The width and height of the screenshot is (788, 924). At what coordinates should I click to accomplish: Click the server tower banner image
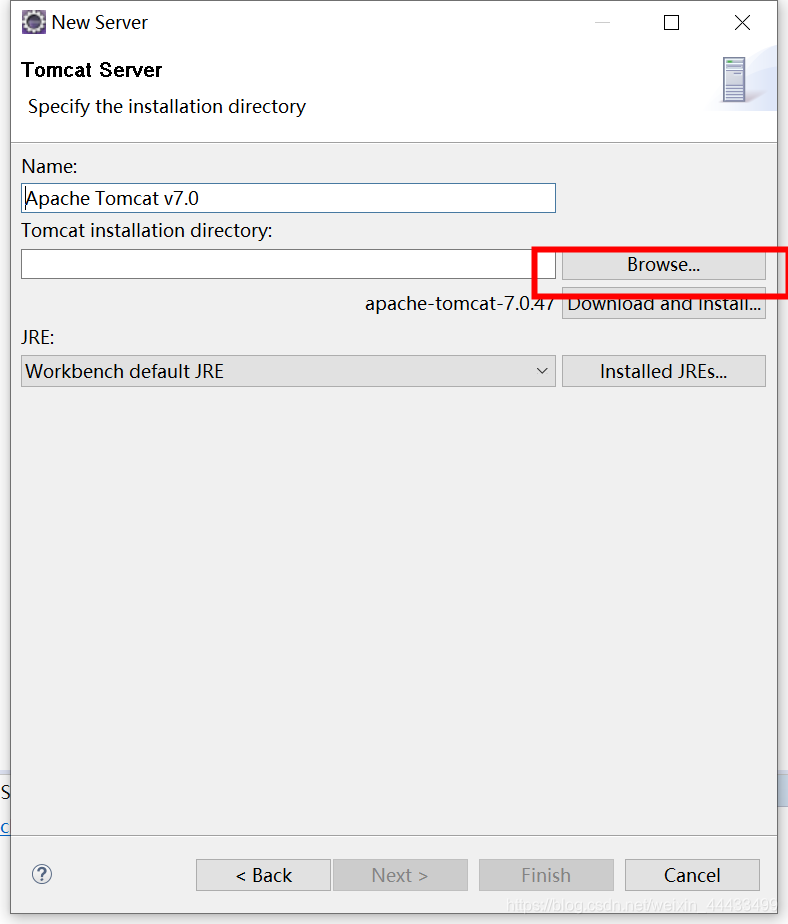pos(734,80)
